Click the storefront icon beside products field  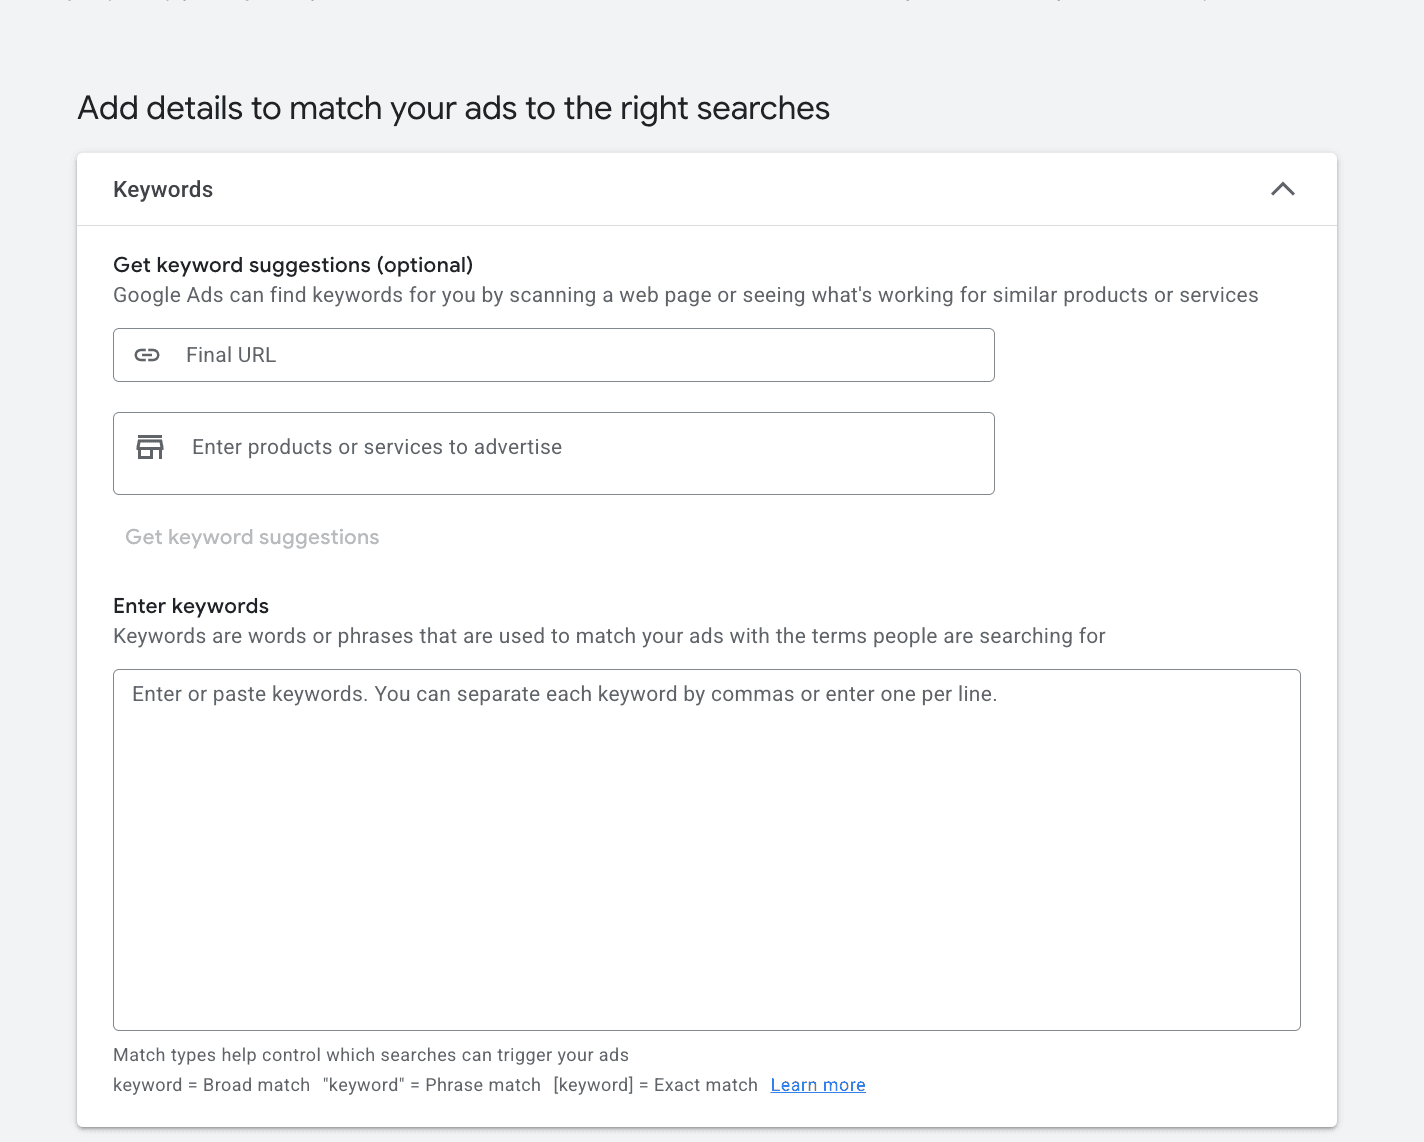point(150,447)
